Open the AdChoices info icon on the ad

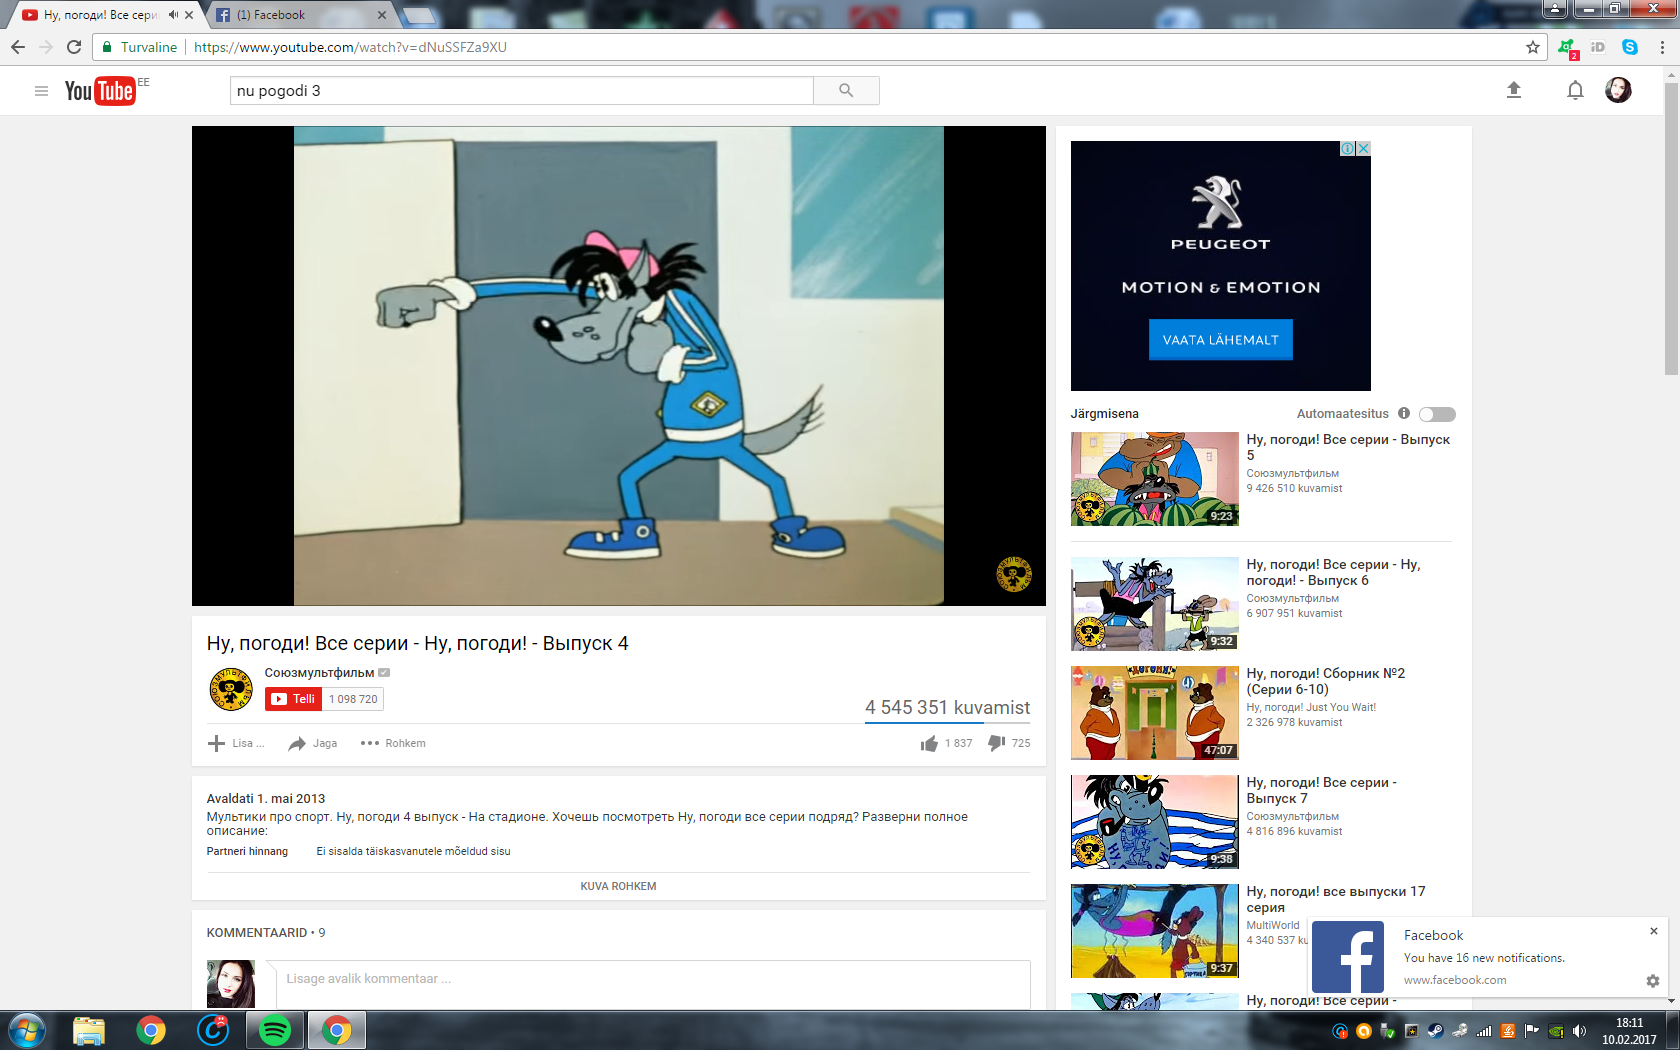1348,148
